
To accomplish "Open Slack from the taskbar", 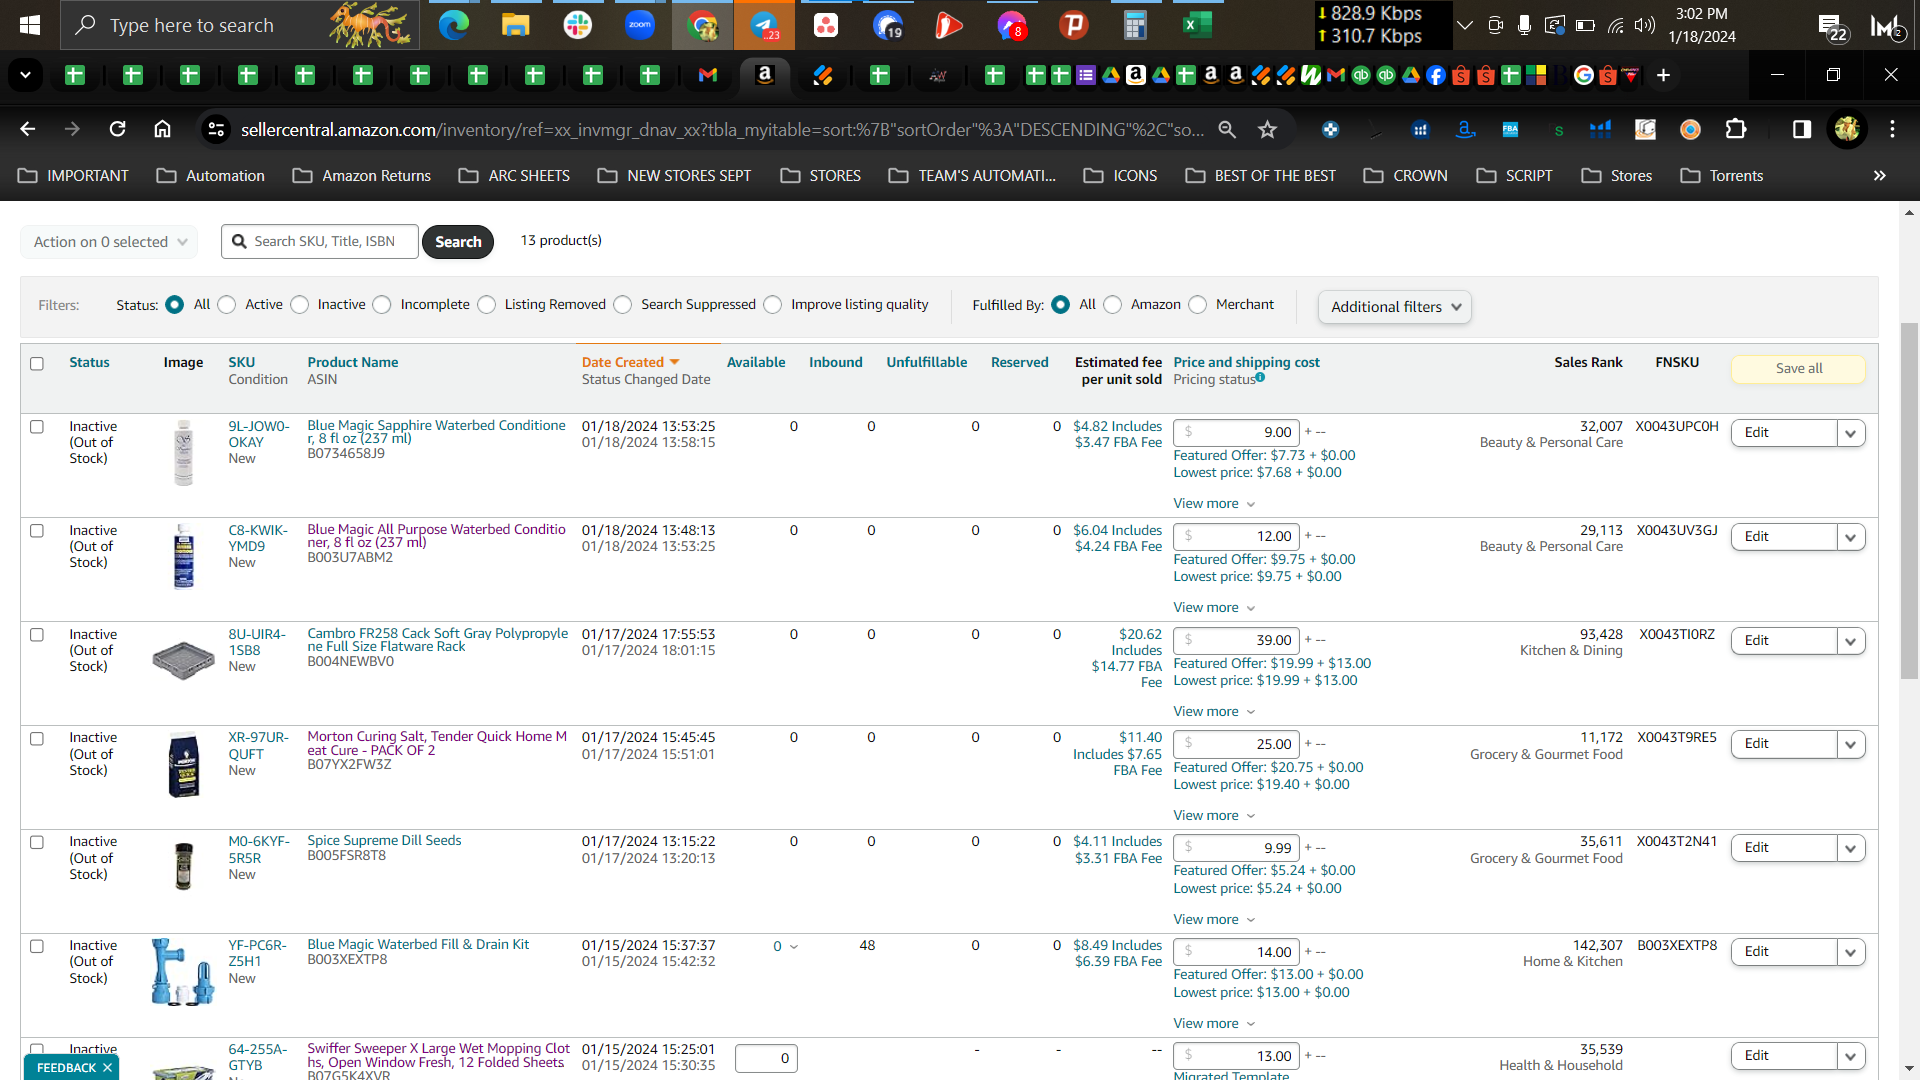I will coord(578,25).
